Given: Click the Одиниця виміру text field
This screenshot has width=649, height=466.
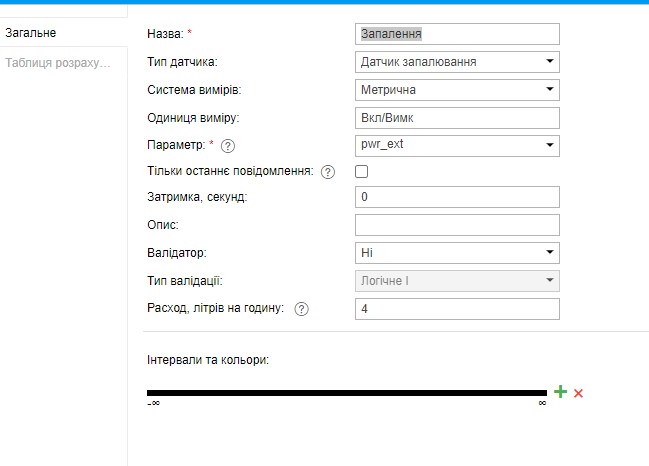Looking at the screenshot, I should (x=457, y=117).
